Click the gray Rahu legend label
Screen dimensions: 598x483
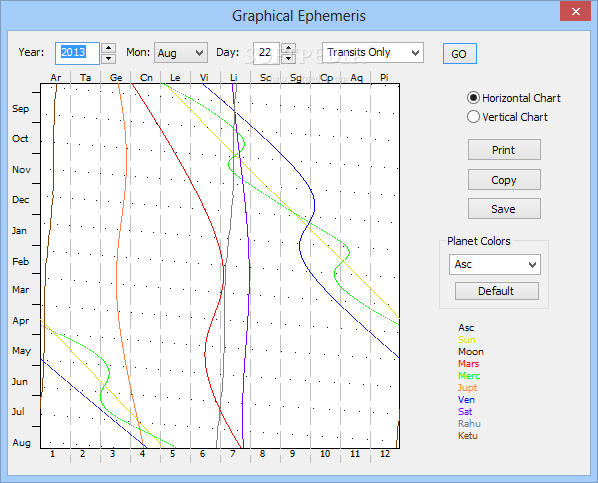click(x=469, y=423)
